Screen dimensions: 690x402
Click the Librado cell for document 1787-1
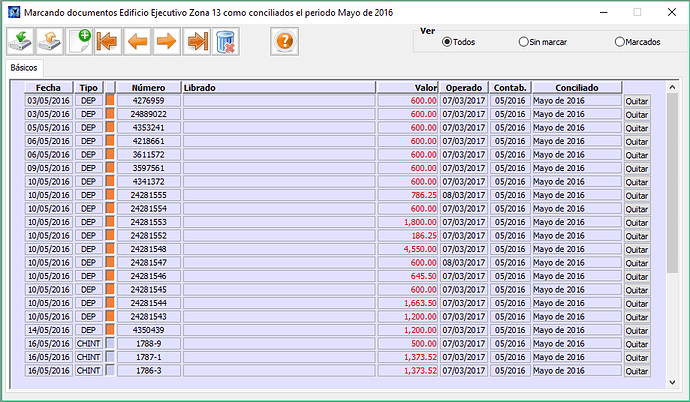click(278, 357)
